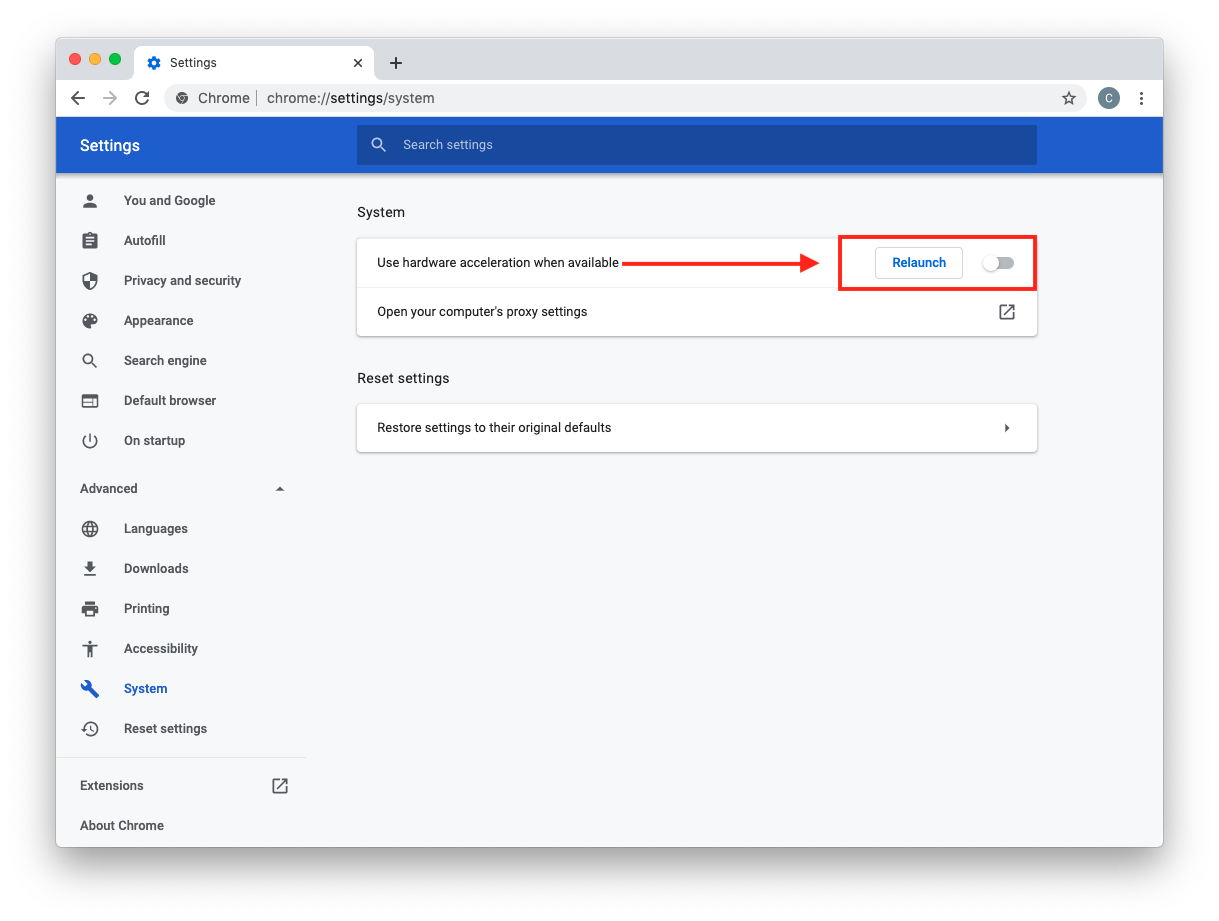Expand Restore settings arrow
The height and width of the screenshot is (921, 1219).
pos(1007,428)
